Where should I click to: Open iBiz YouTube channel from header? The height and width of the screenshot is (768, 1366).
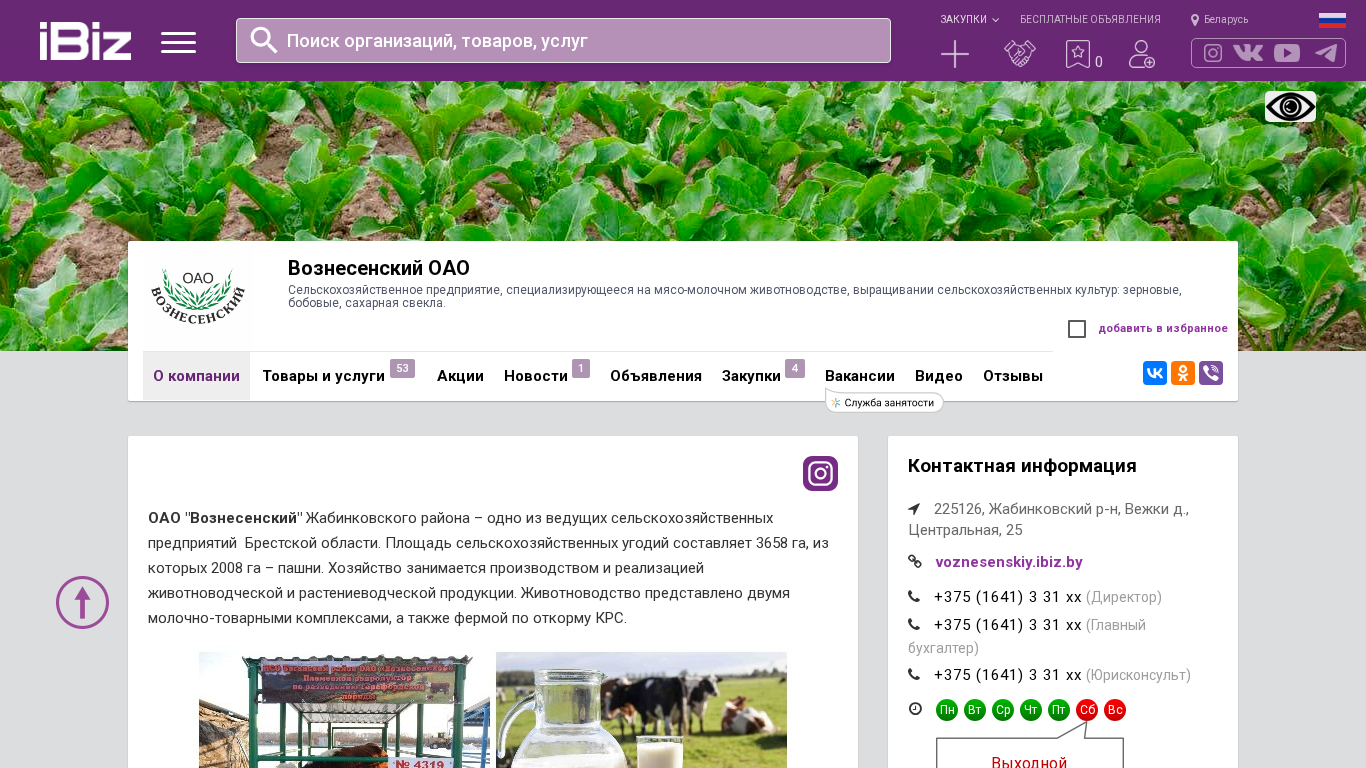[1287, 53]
